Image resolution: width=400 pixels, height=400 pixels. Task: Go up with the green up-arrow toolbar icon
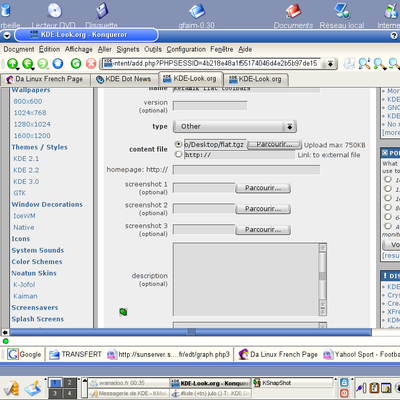[13, 63]
